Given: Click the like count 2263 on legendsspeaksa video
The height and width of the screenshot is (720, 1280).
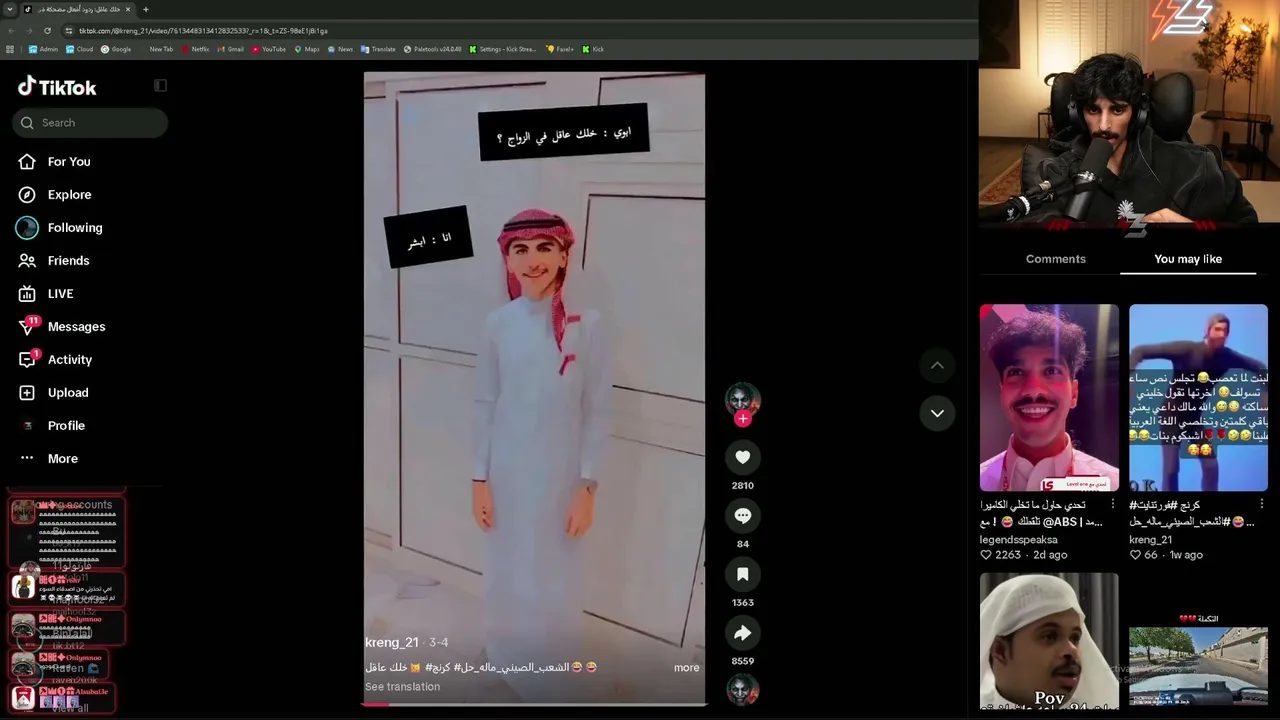Looking at the screenshot, I should point(1008,555).
